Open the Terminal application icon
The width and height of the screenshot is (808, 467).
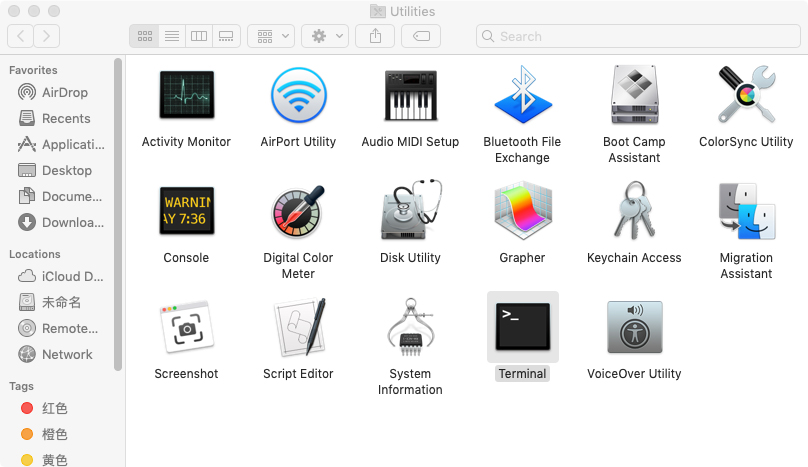(522, 327)
